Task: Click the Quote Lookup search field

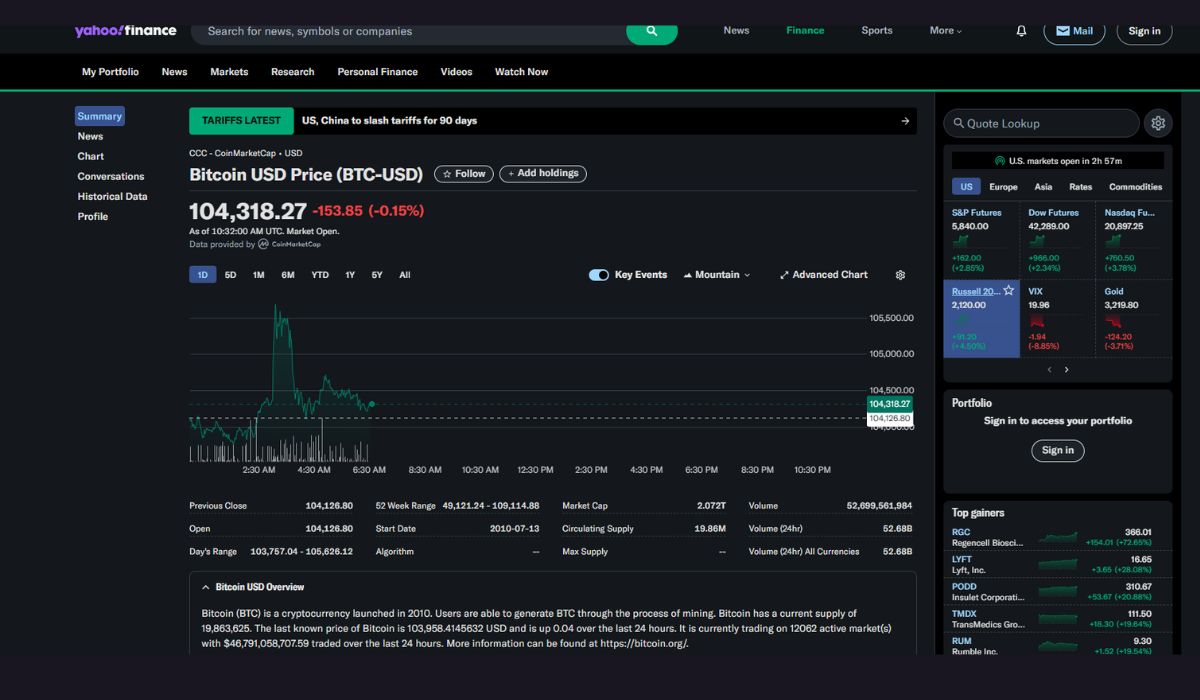Action: tap(1041, 123)
